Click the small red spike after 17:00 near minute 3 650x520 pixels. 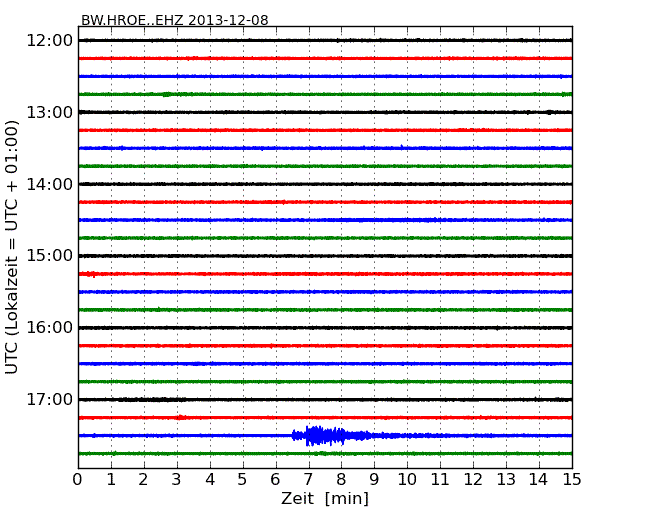[x=180, y=417]
